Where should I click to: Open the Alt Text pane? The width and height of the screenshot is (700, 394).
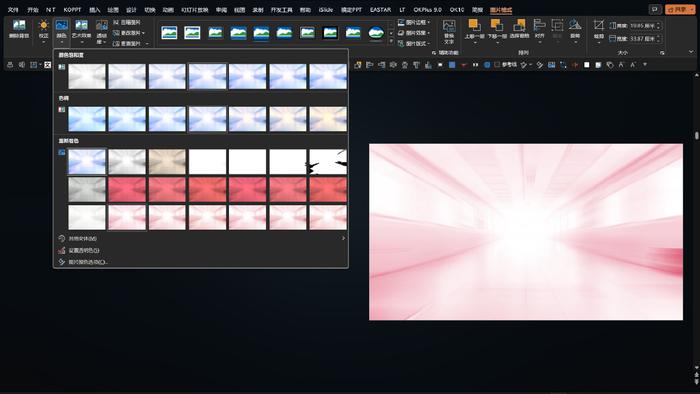tap(449, 31)
